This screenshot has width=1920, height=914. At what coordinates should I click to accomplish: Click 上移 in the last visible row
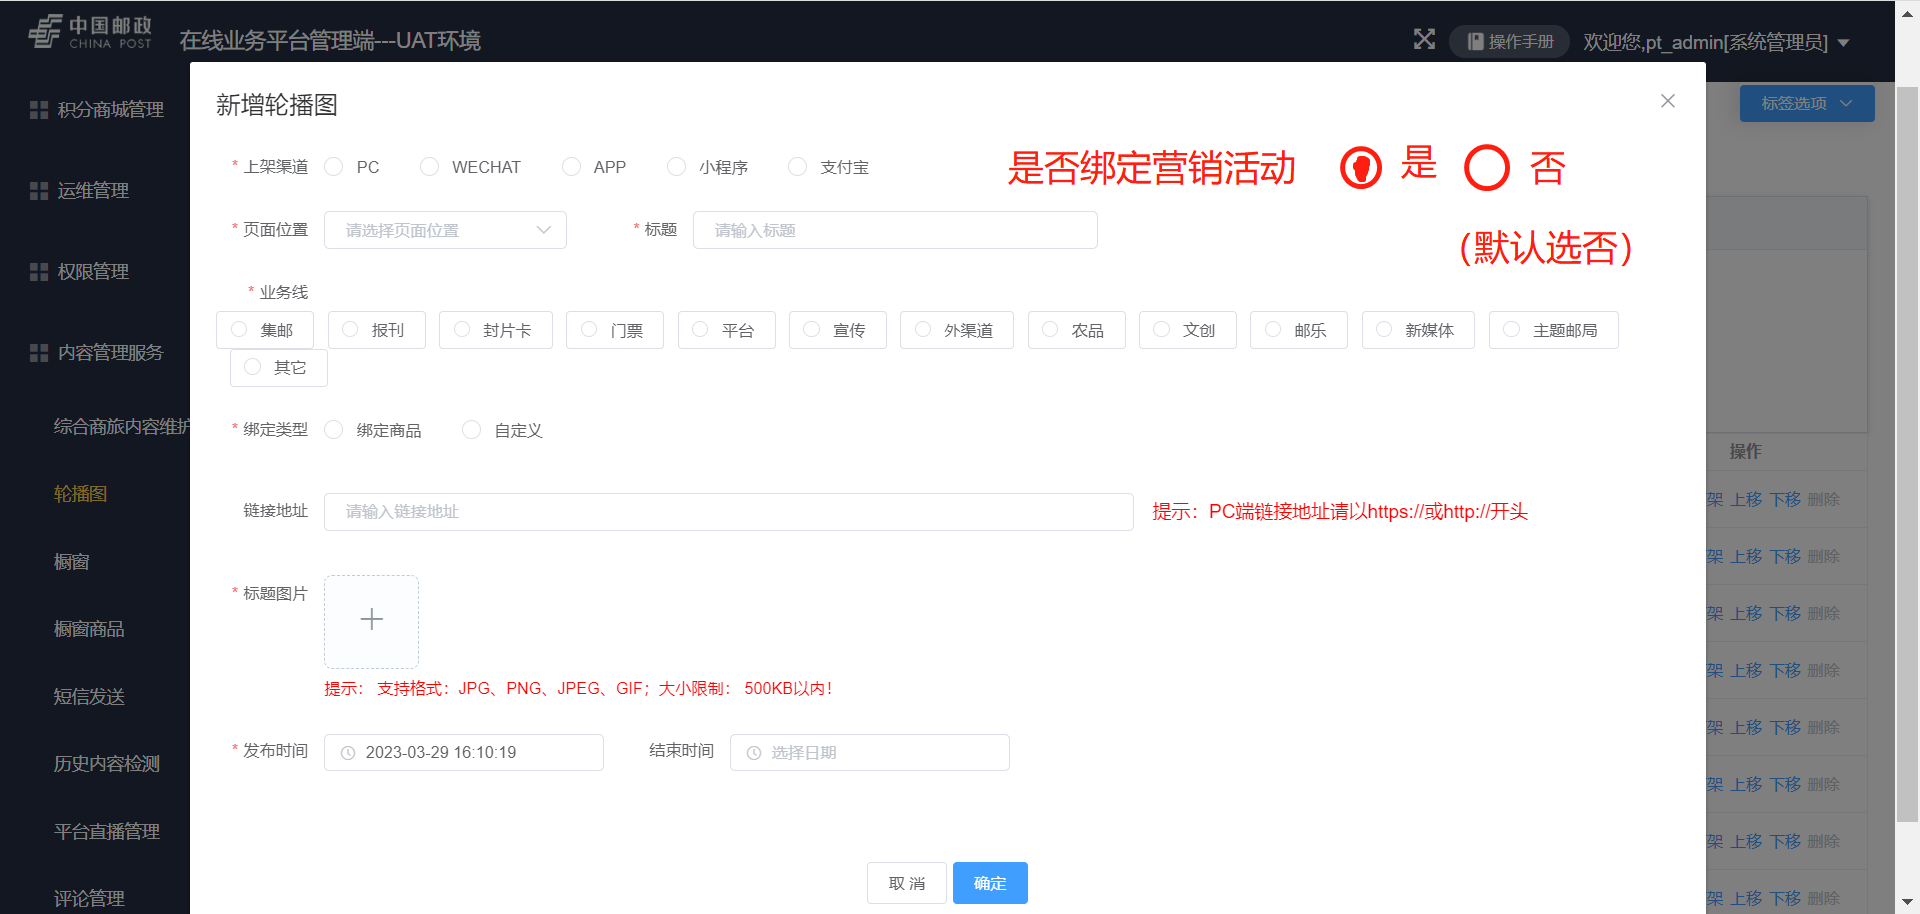point(1746,898)
